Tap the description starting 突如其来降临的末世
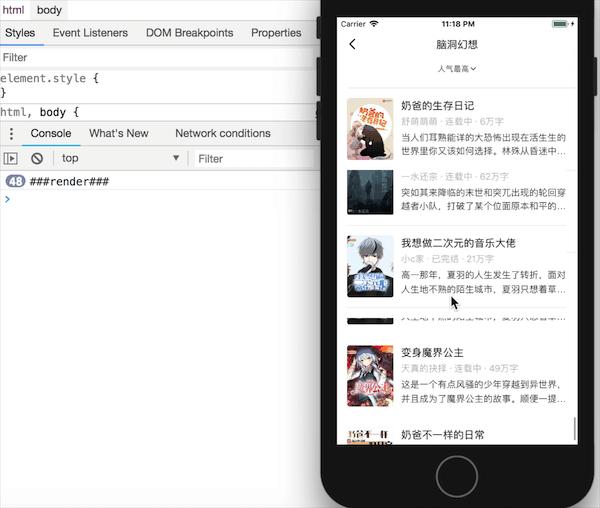Viewport: 600px width, 508px height. tap(483, 199)
